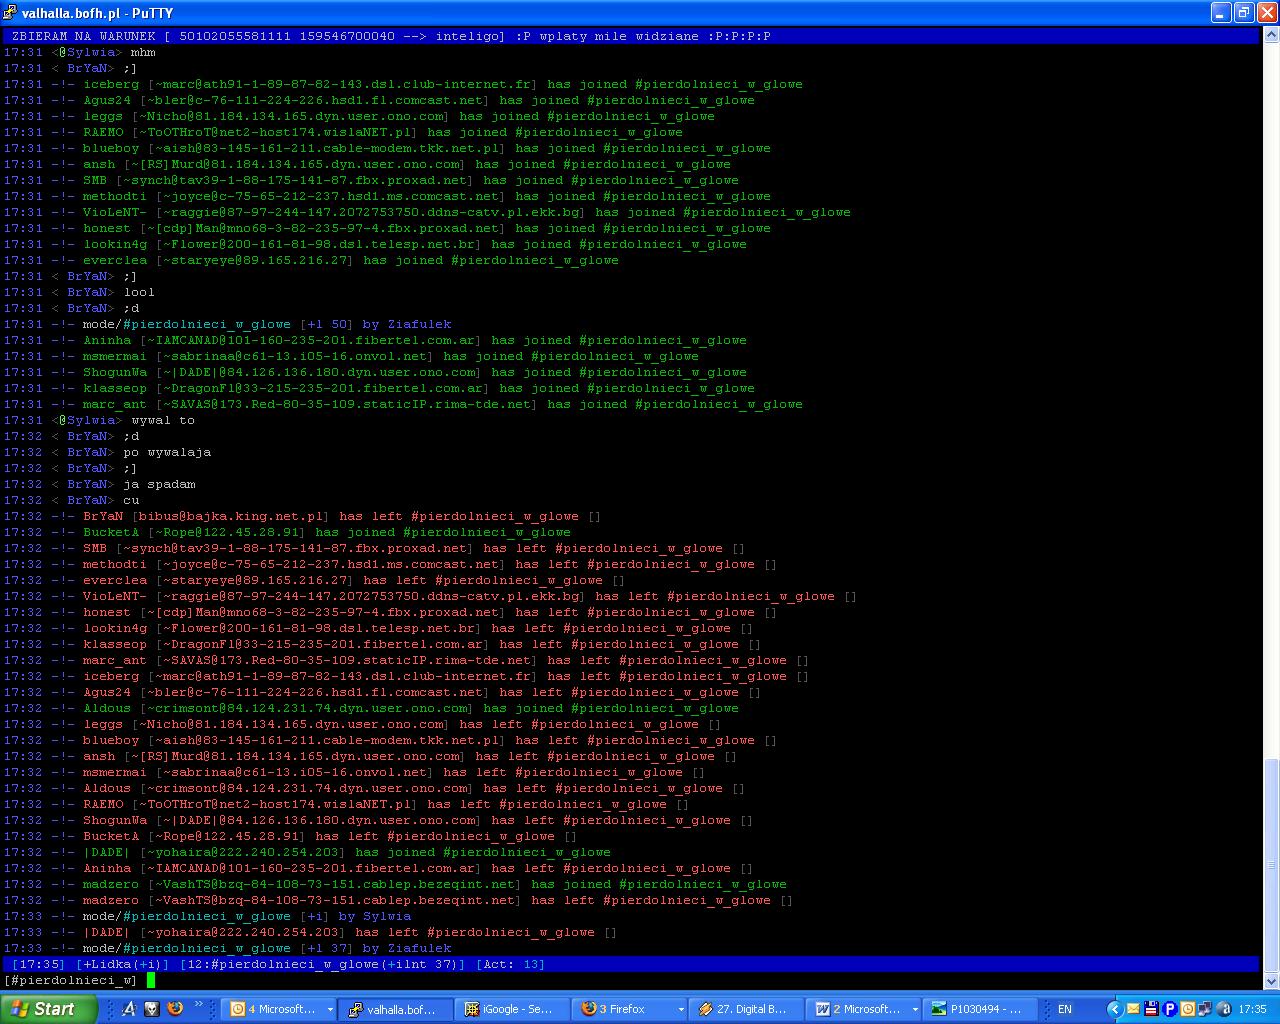Expand the 3 Firefox taskbar group
Image resolution: width=1280 pixels, height=1024 pixels.
[x=680, y=1009]
